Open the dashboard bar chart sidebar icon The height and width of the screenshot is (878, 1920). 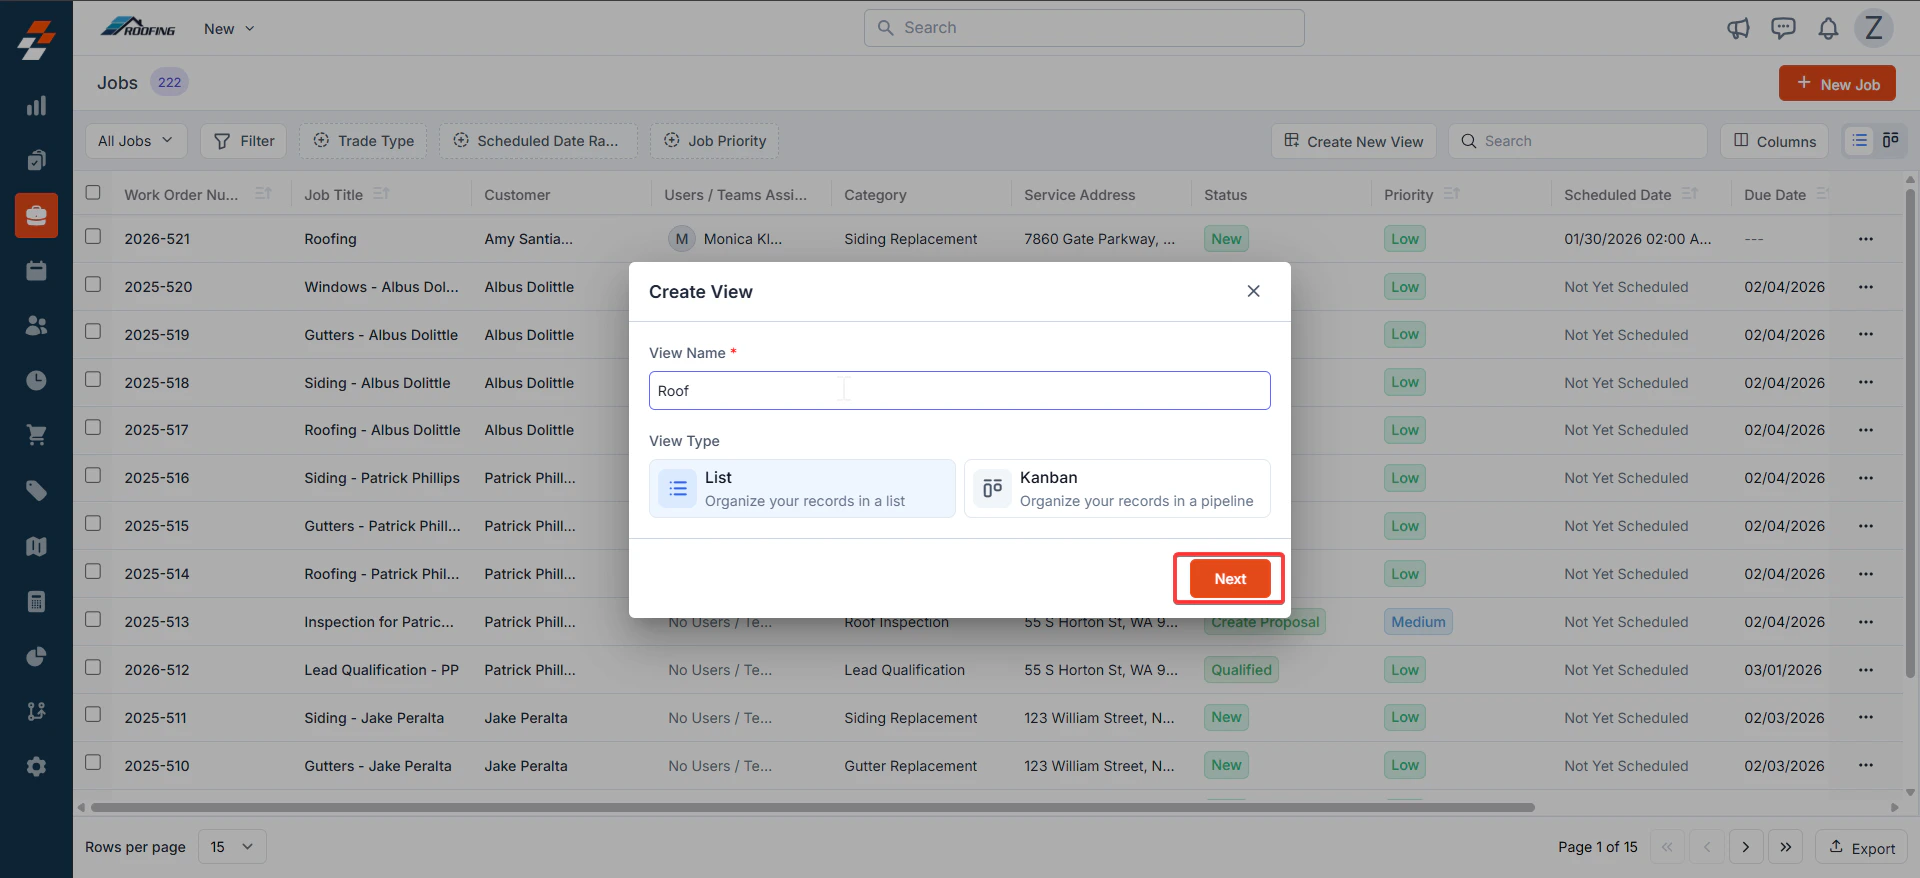pos(36,106)
